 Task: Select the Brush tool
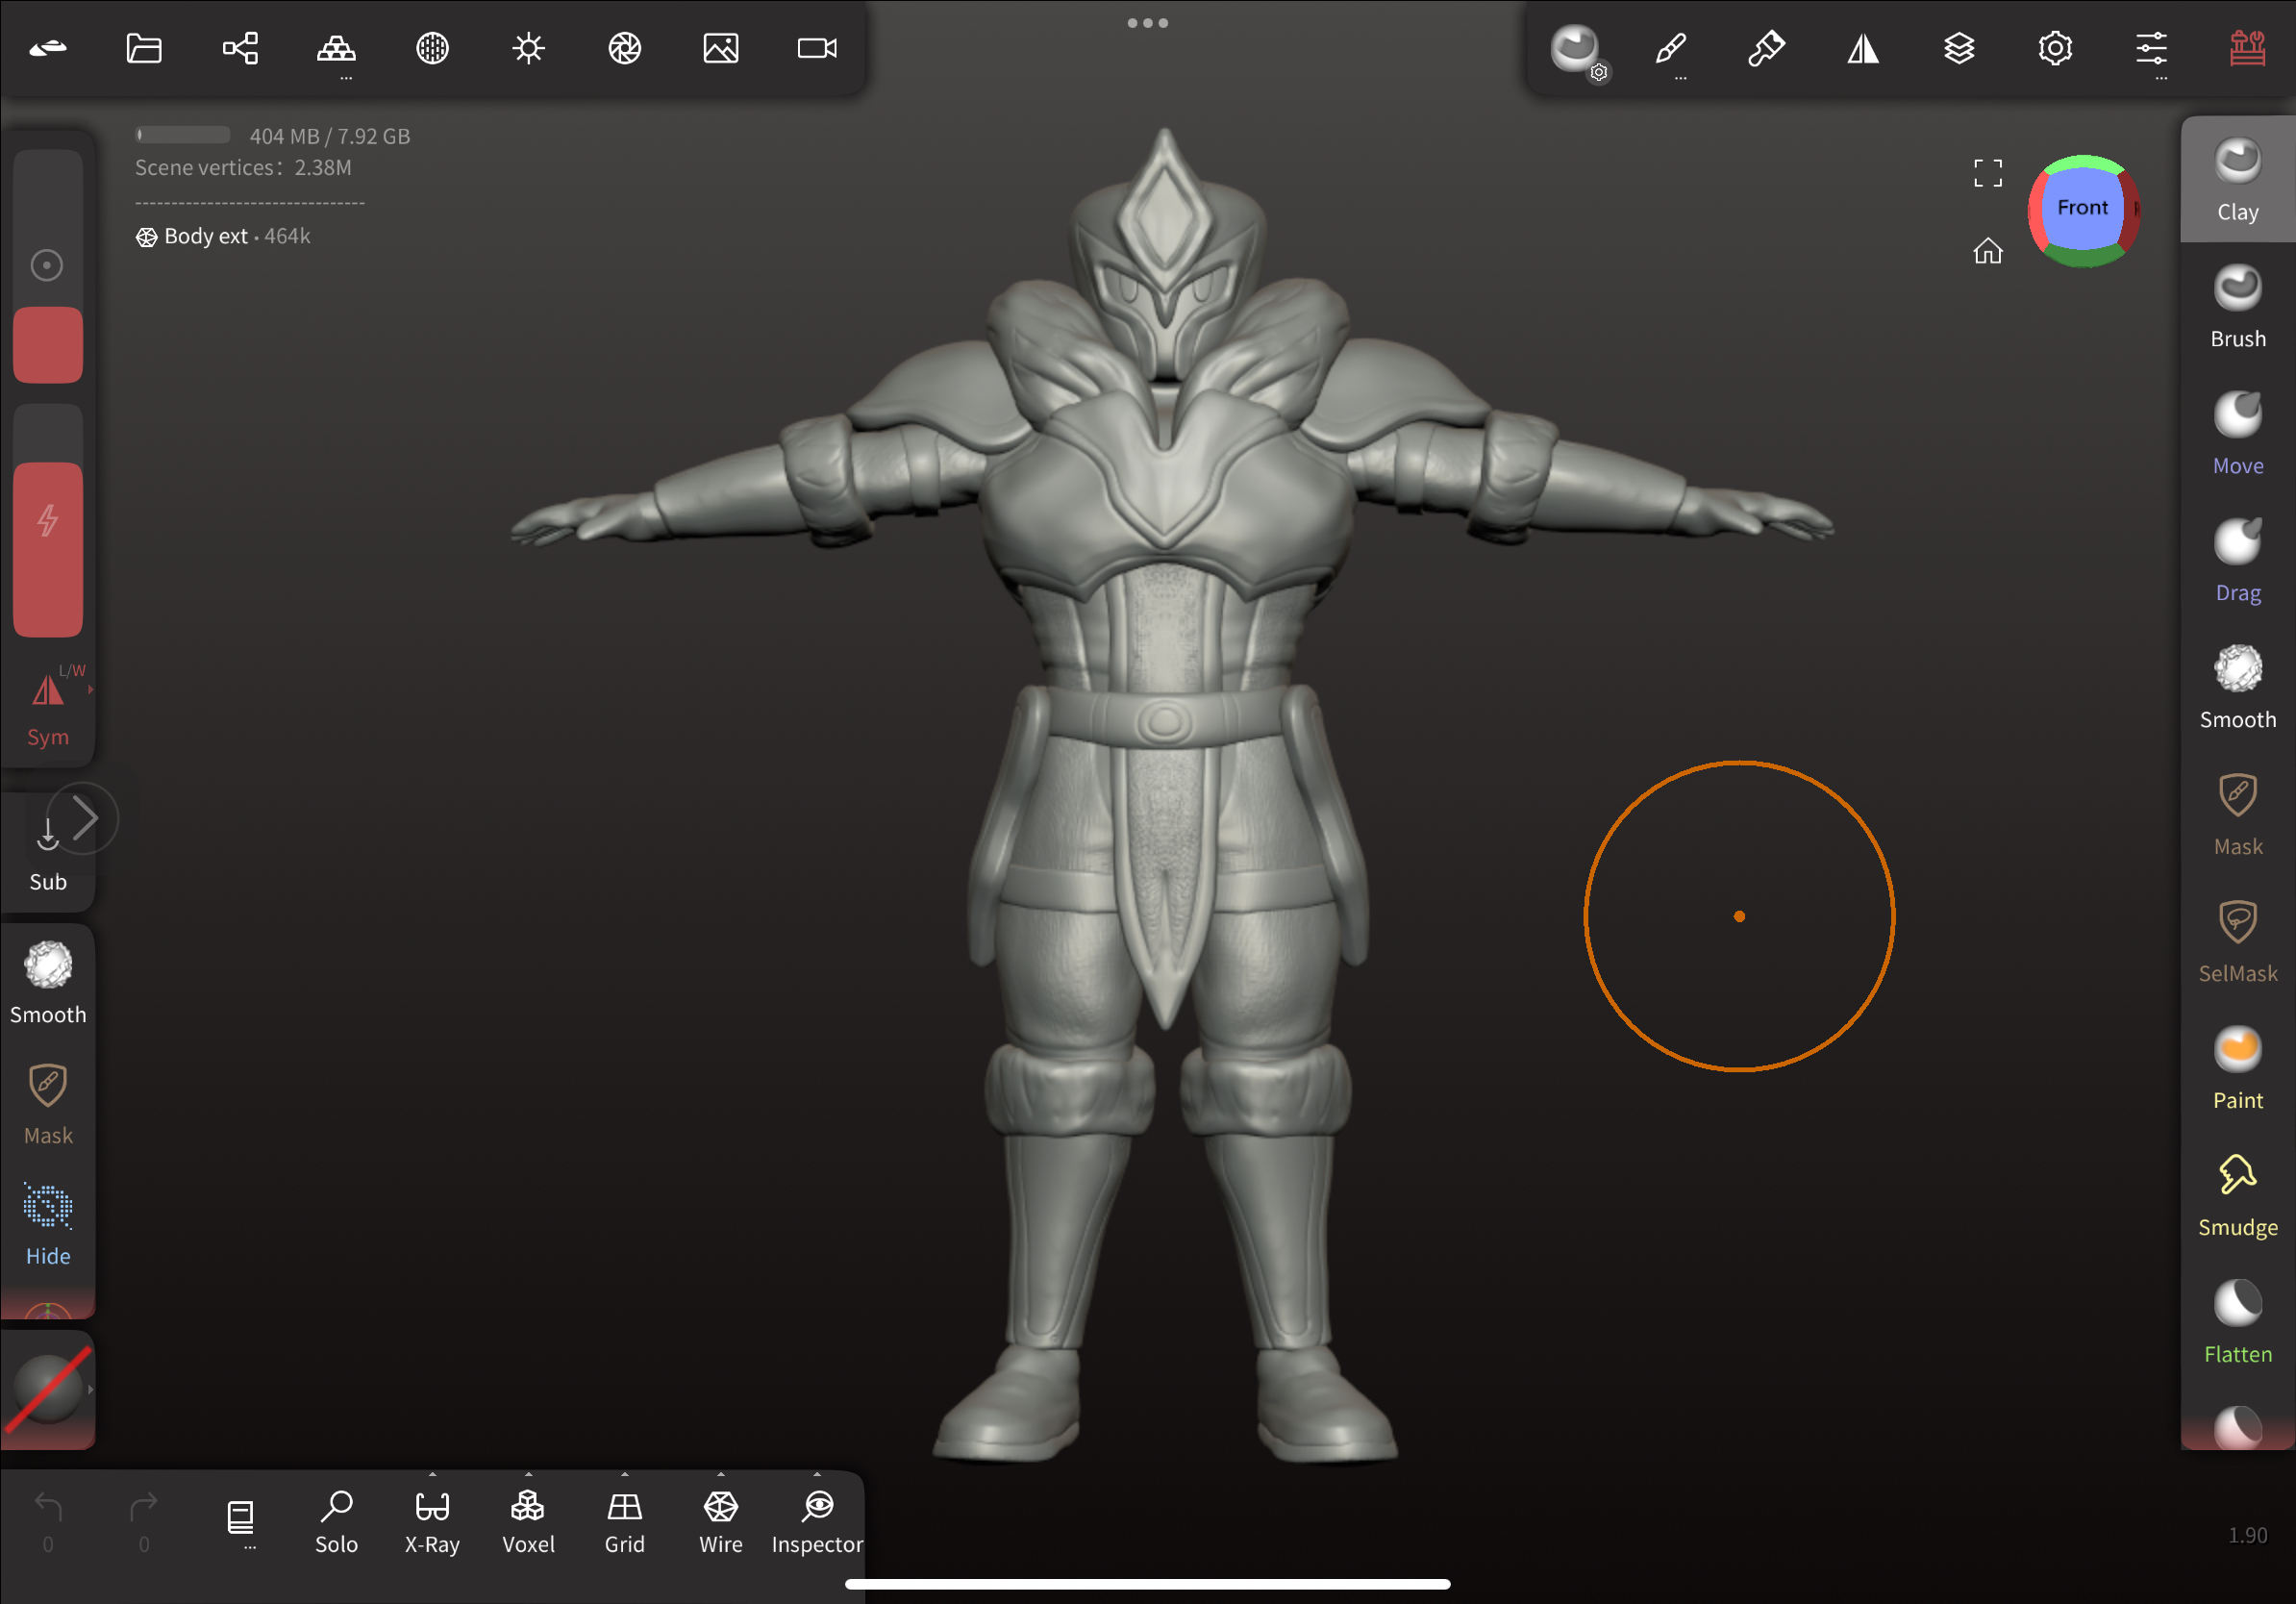[x=2238, y=307]
